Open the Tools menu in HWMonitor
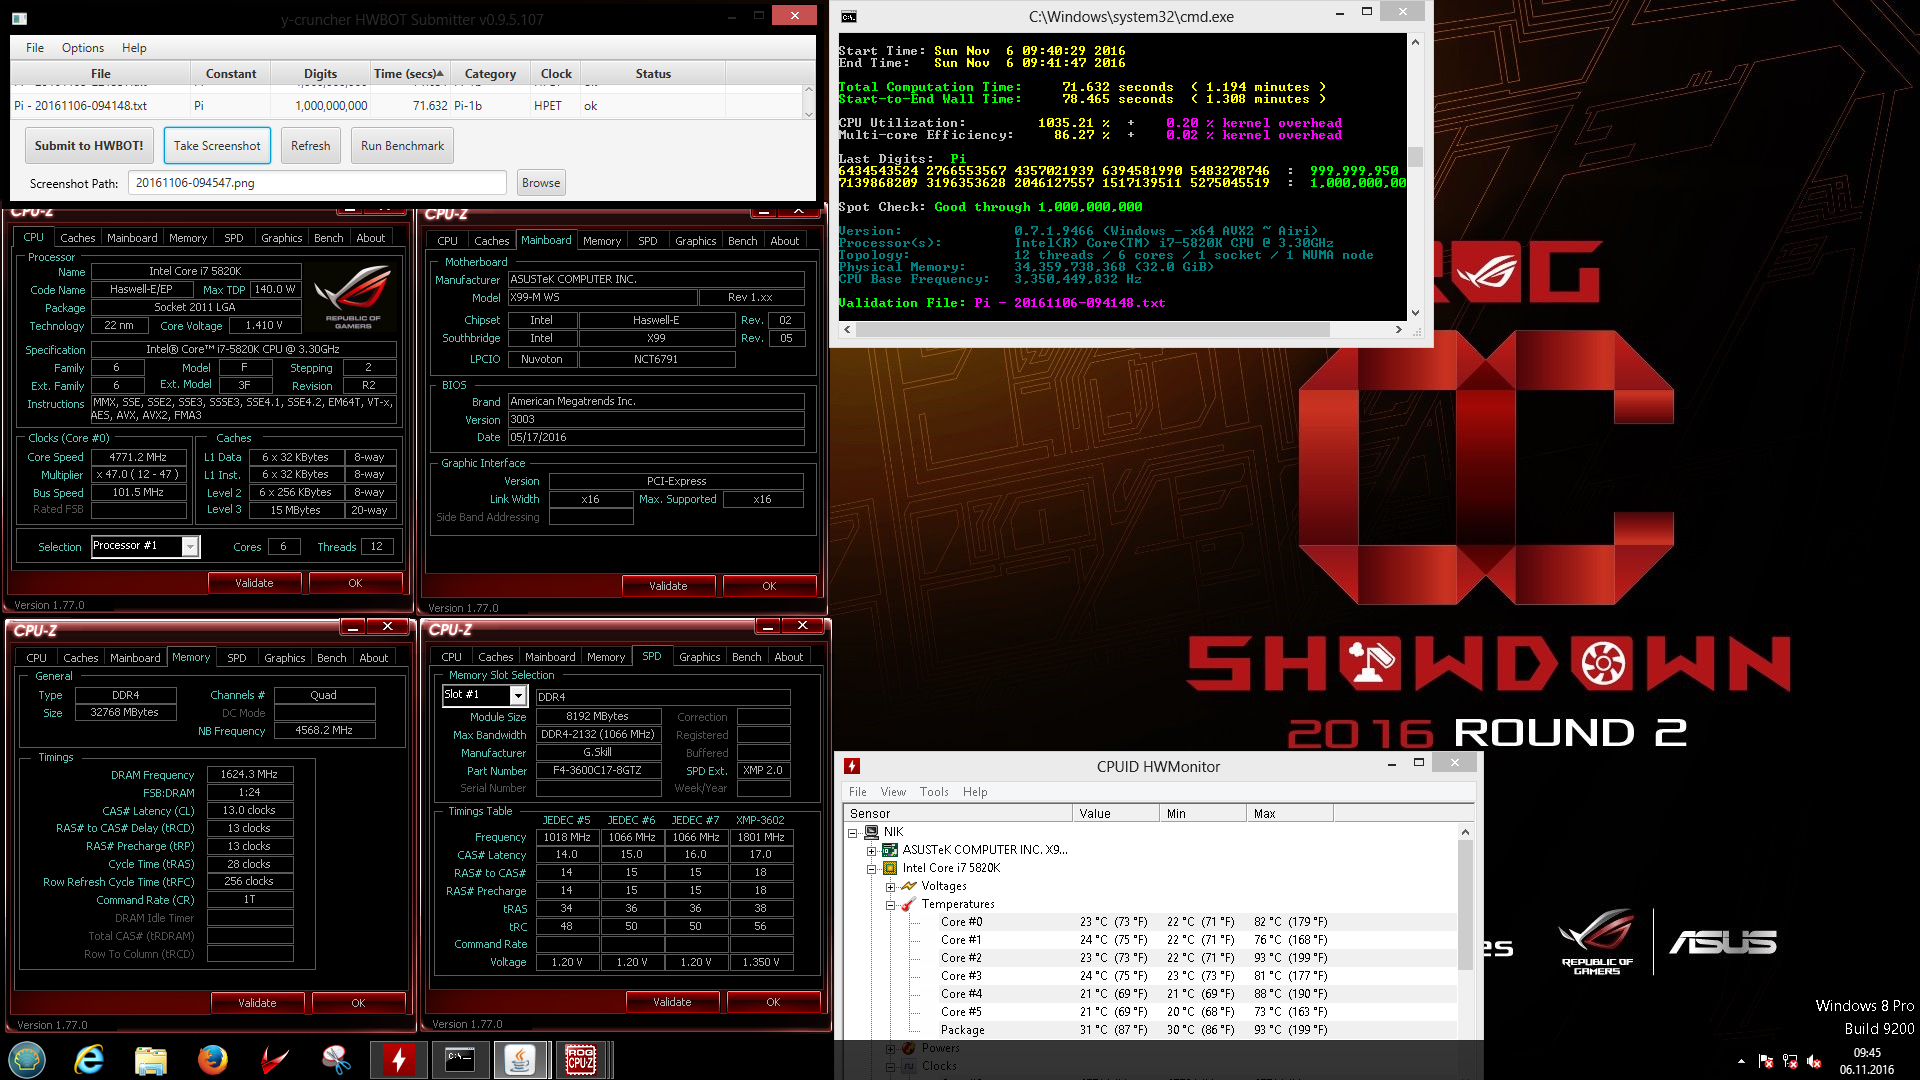Viewport: 1920px width, 1080px height. pos(934,791)
